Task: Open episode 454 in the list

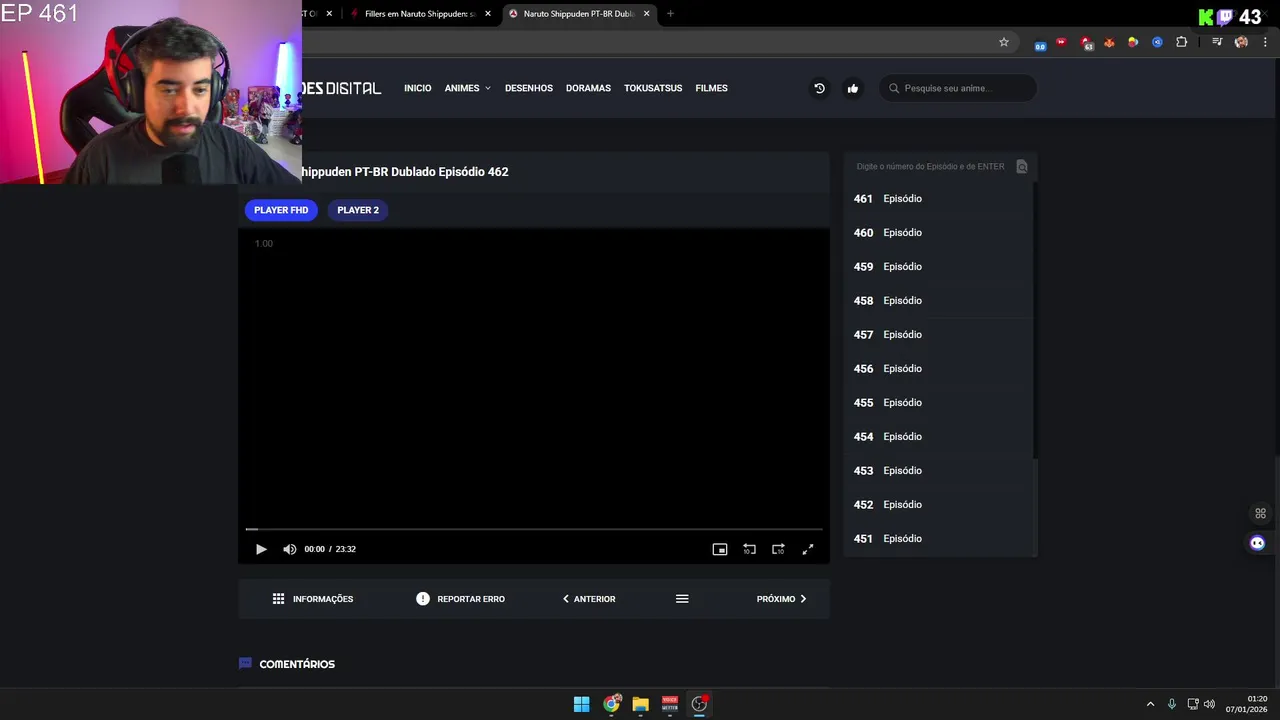Action: tap(938, 437)
